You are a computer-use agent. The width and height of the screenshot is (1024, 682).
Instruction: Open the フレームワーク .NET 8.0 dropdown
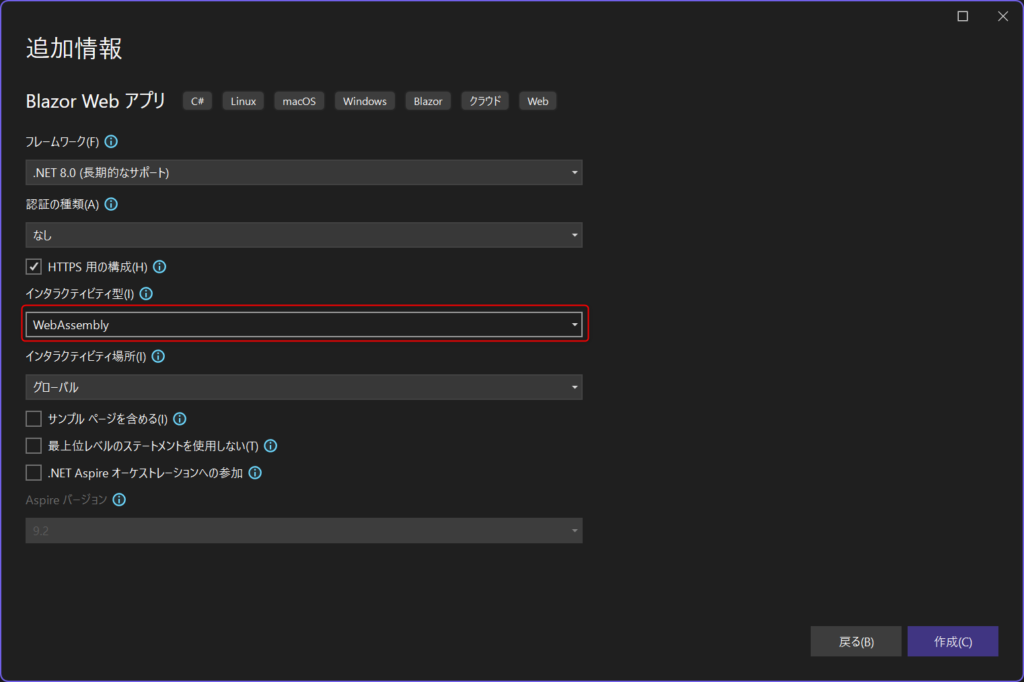tap(304, 172)
